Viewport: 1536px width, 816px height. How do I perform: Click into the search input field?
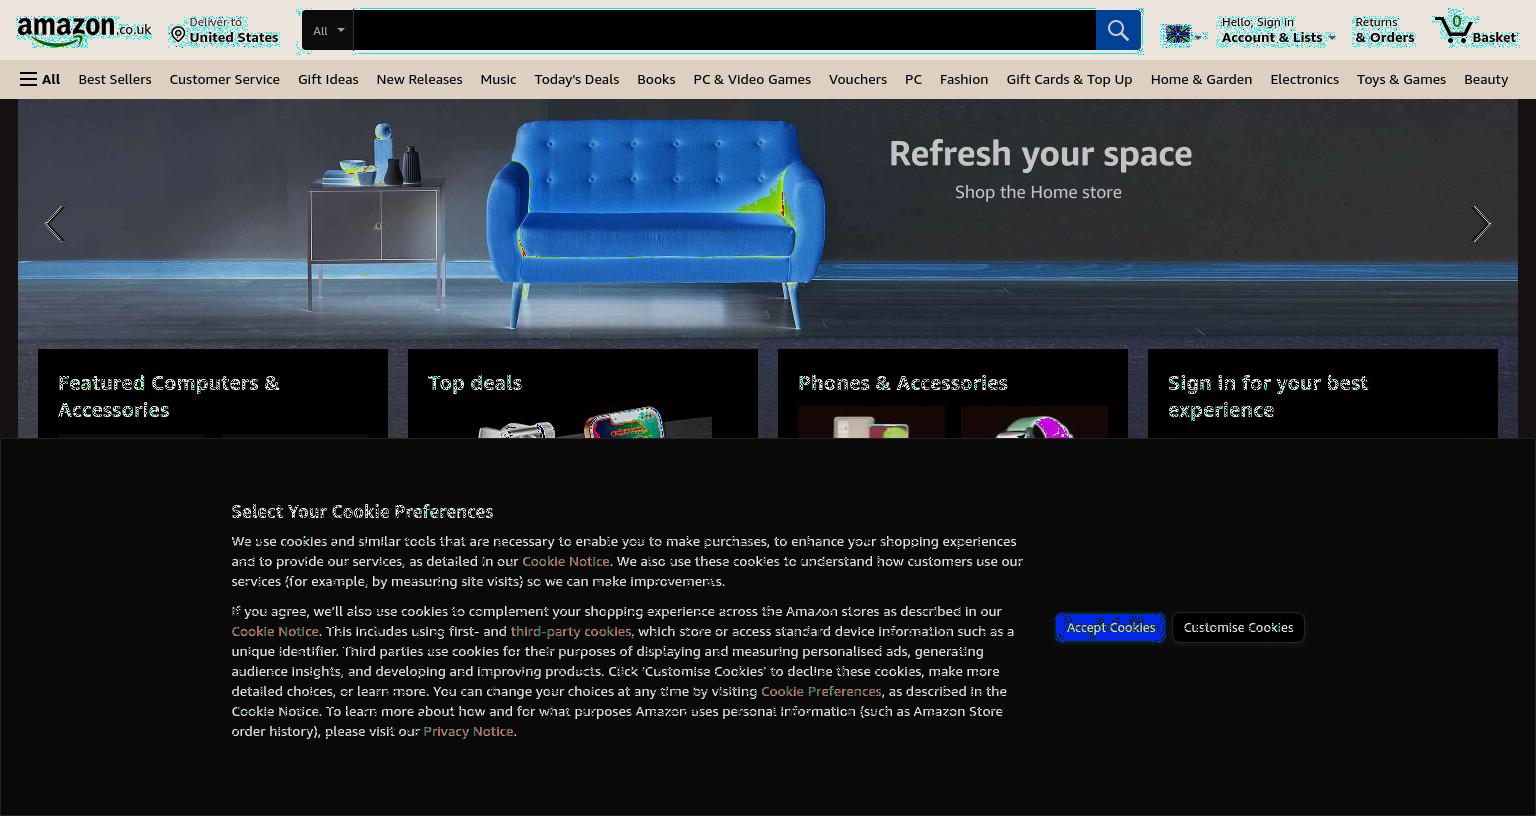(x=724, y=30)
